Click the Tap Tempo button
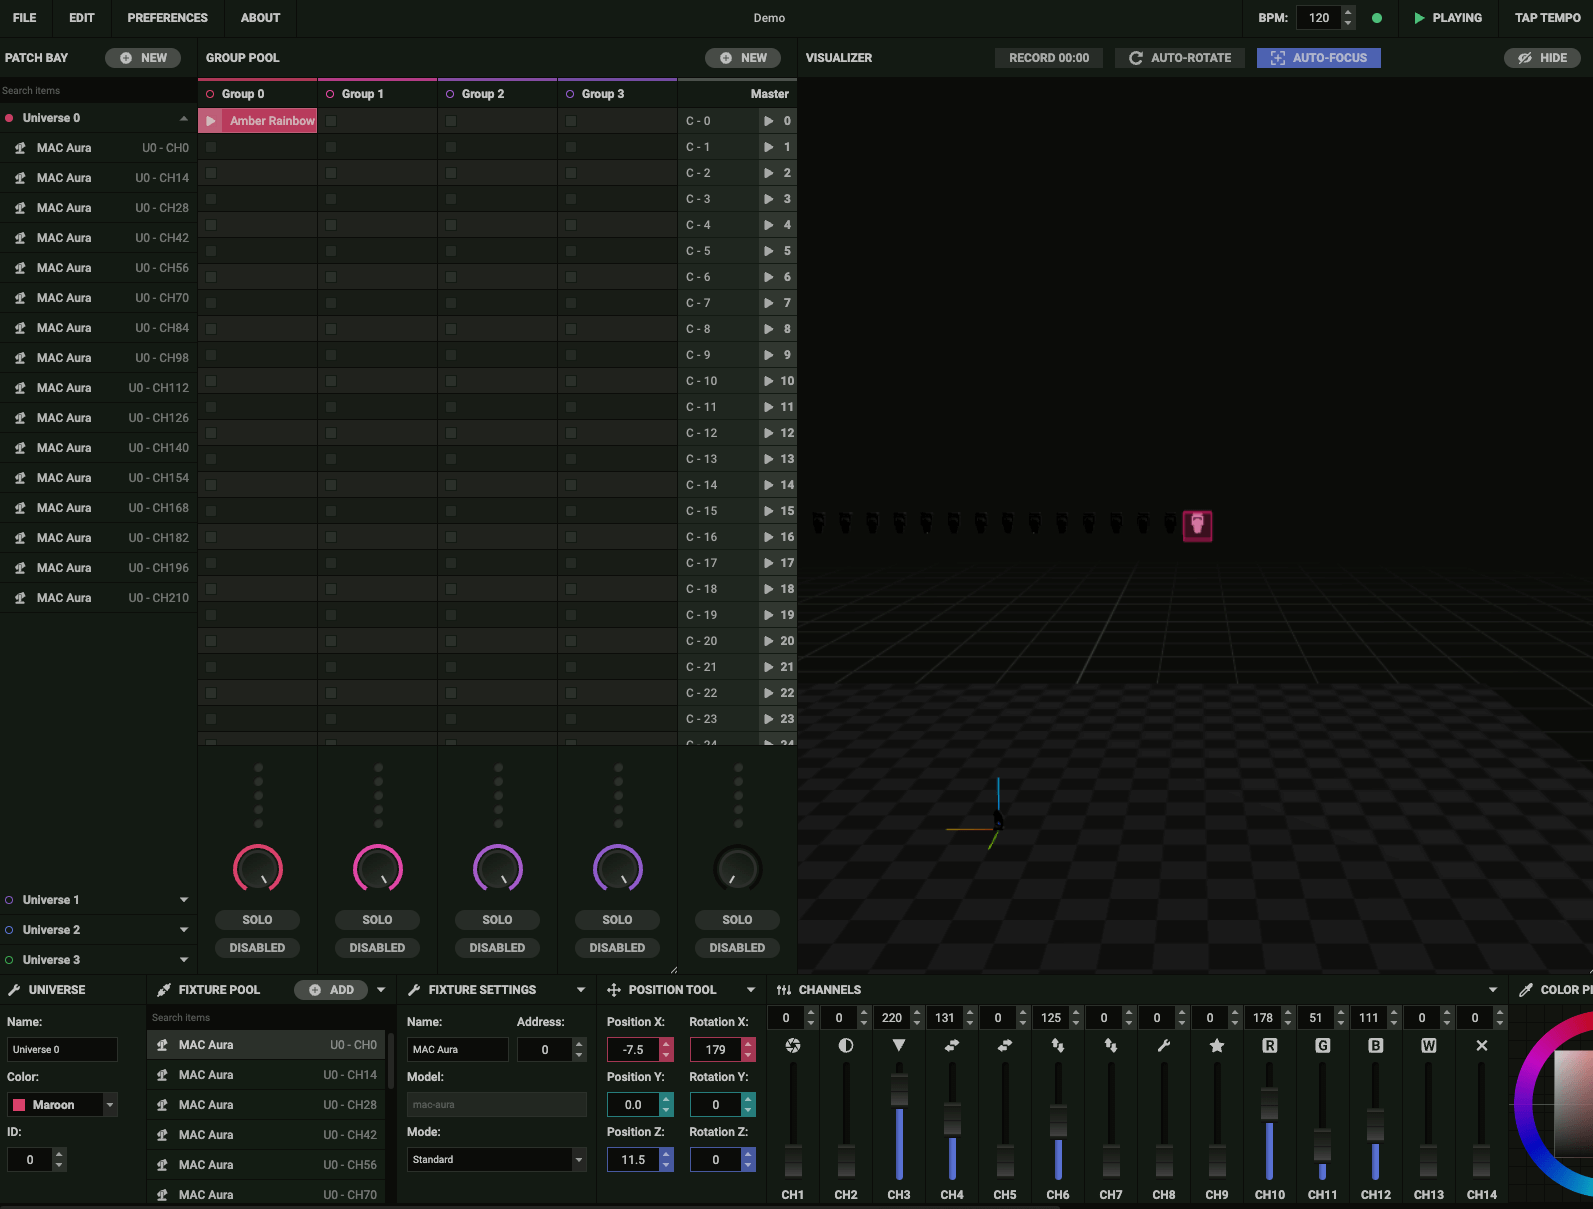 click(1547, 18)
